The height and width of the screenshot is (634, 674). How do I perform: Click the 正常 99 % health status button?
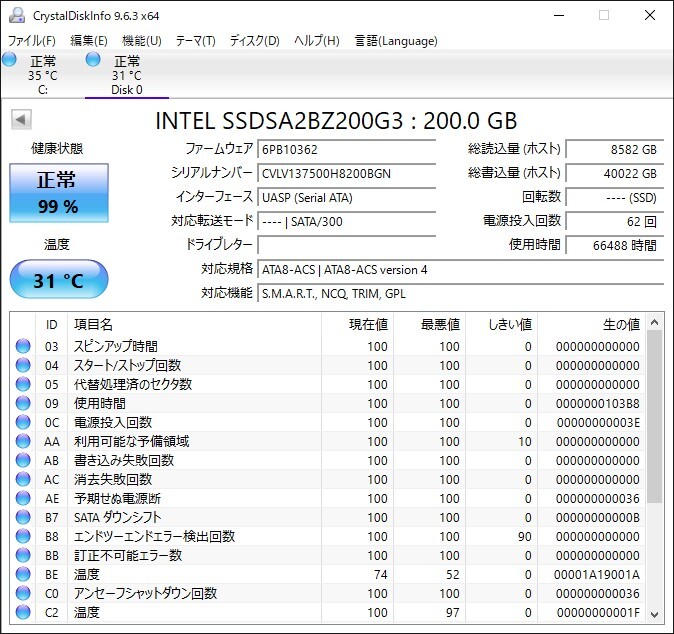tap(58, 195)
